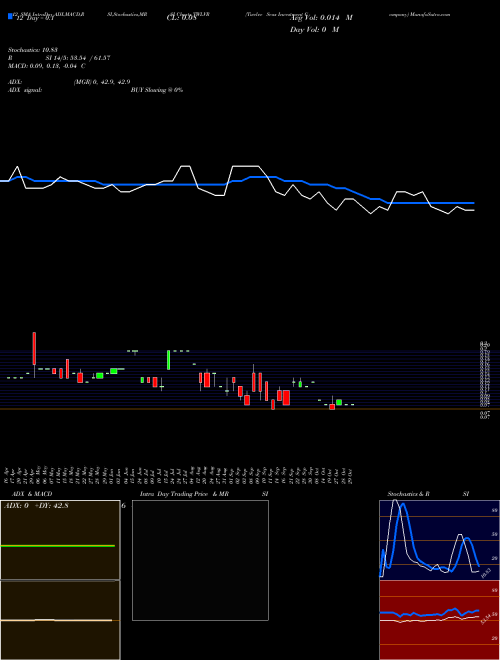Open the ADX & MACD panel title
The width and height of the screenshot is (500, 660).
click(x=32, y=494)
